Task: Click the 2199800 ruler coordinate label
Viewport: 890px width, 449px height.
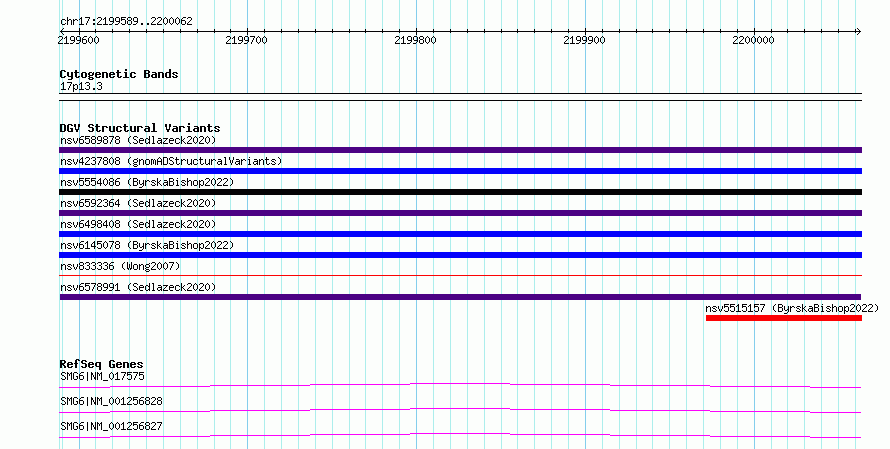Action: (x=415, y=40)
